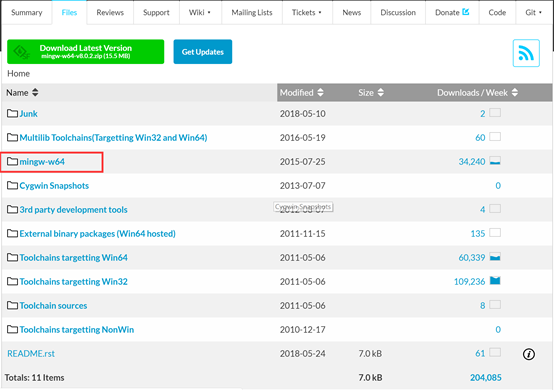Open the 3rd party development tools link
This screenshot has width=554, height=390.
(x=73, y=209)
